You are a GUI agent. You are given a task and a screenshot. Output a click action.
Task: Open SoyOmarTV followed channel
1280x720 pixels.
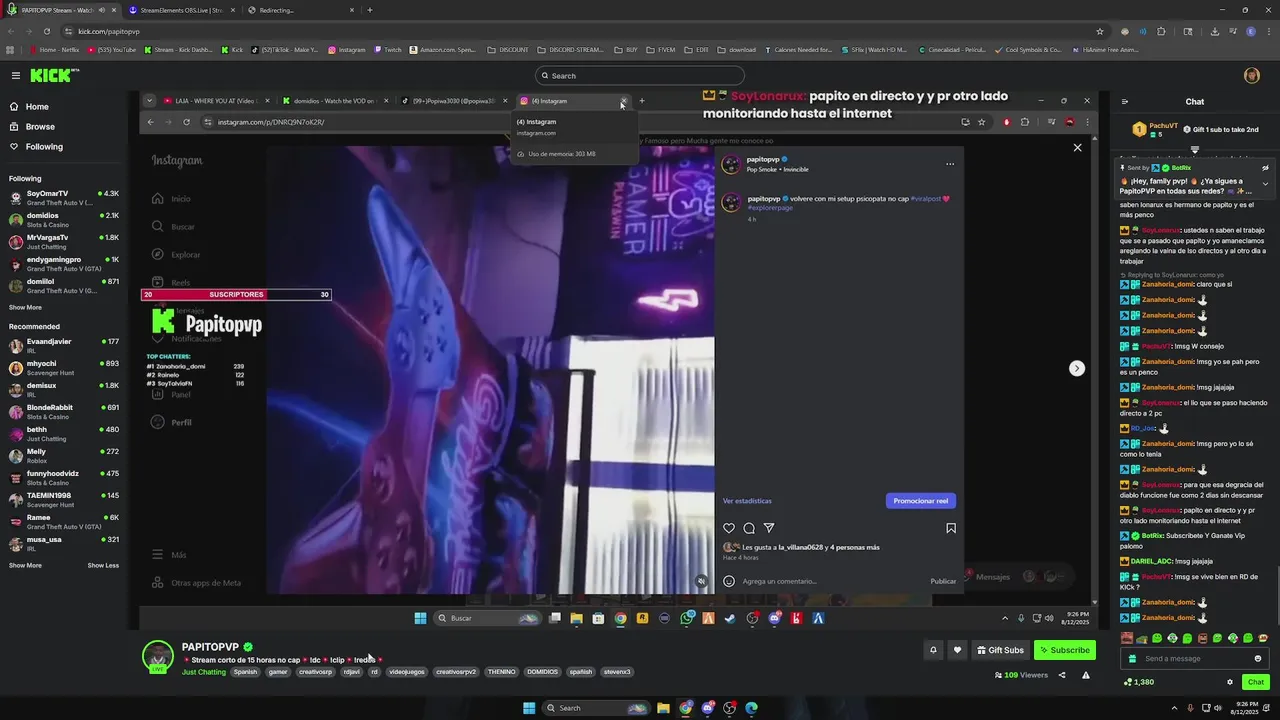[62, 197]
